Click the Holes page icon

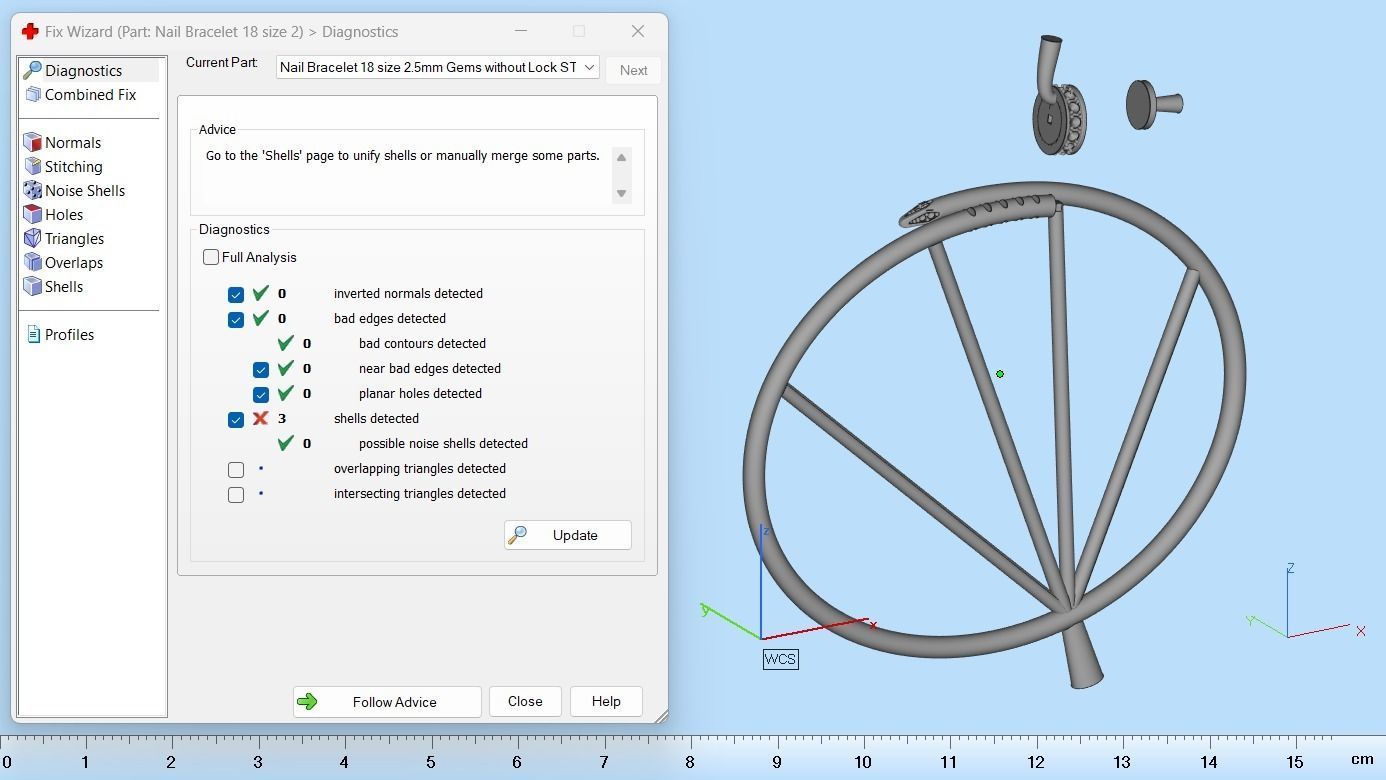pos(32,214)
